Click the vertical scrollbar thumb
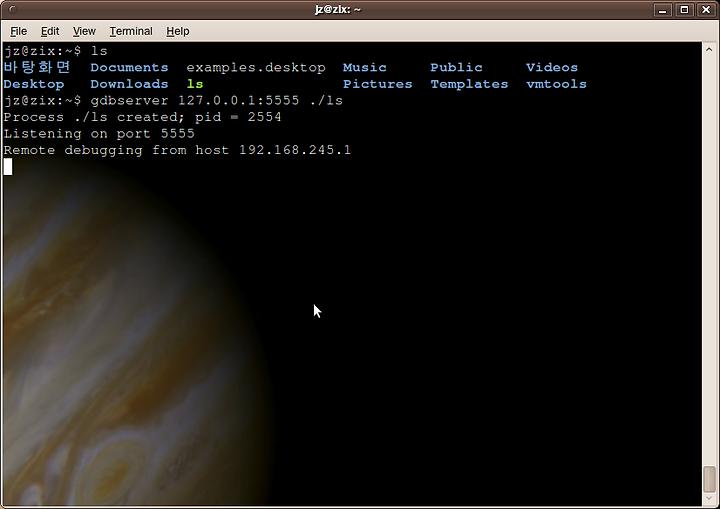The image size is (720, 509). (709, 479)
